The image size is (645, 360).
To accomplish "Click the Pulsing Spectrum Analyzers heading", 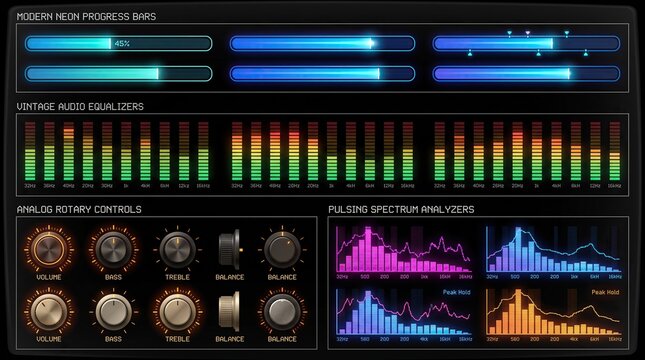I will coord(401,209).
